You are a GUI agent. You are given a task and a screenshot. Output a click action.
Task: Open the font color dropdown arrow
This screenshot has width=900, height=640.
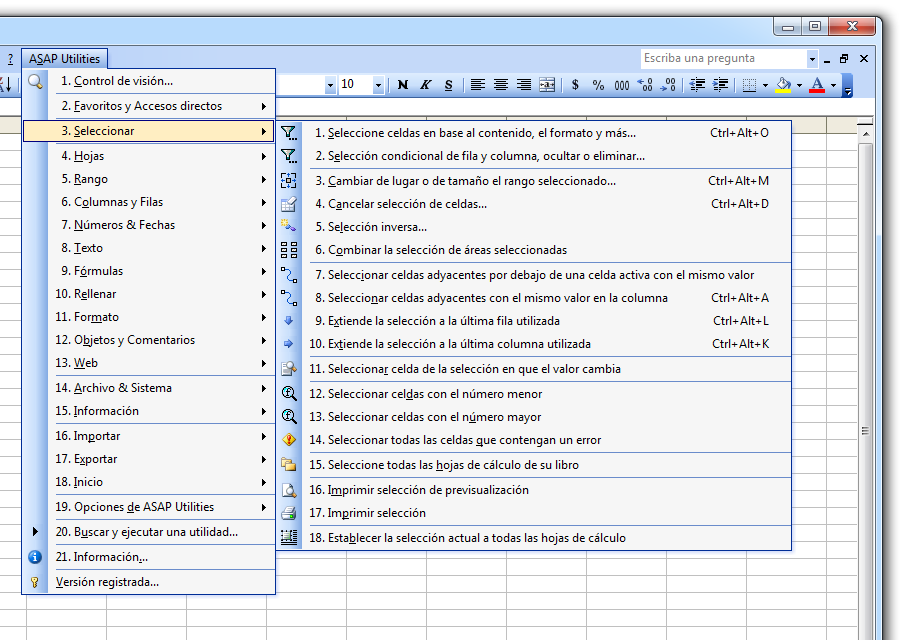click(x=832, y=85)
